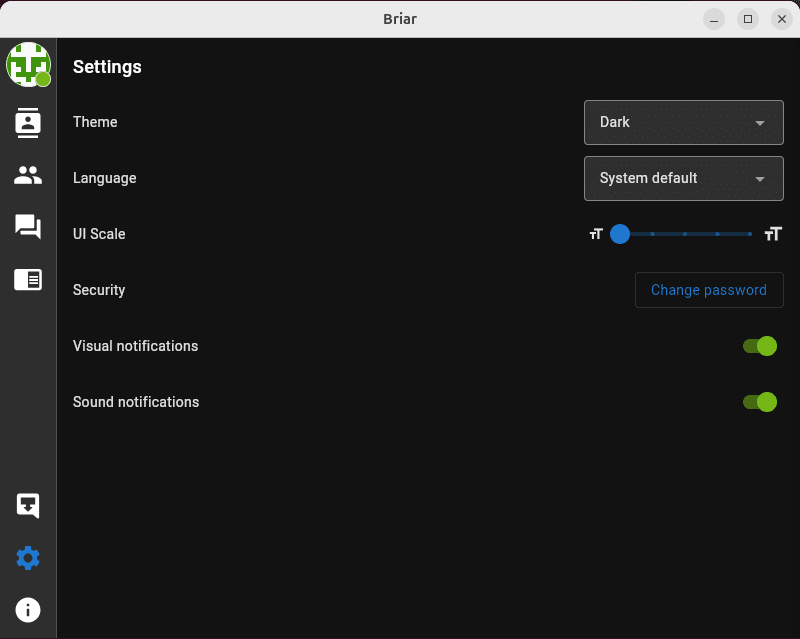Click the Change password button
800x639 pixels.
tap(709, 290)
